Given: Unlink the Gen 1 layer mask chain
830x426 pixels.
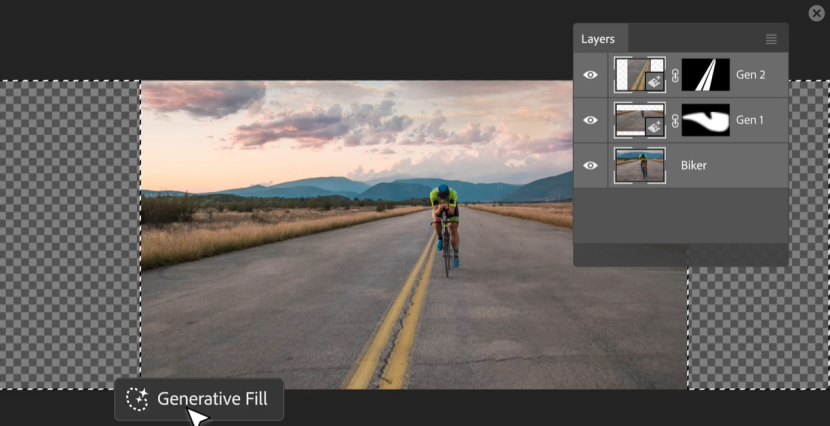Looking at the screenshot, I should (x=674, y=121).
